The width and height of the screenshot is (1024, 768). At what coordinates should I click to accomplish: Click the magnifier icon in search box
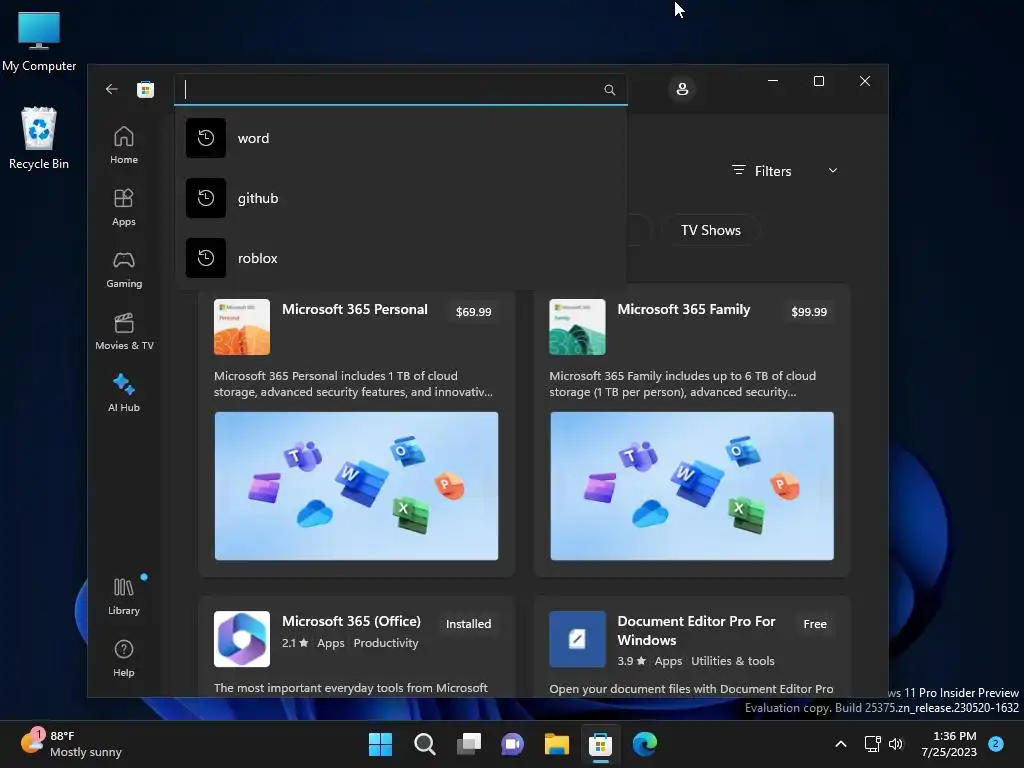(x=609, y=89)
